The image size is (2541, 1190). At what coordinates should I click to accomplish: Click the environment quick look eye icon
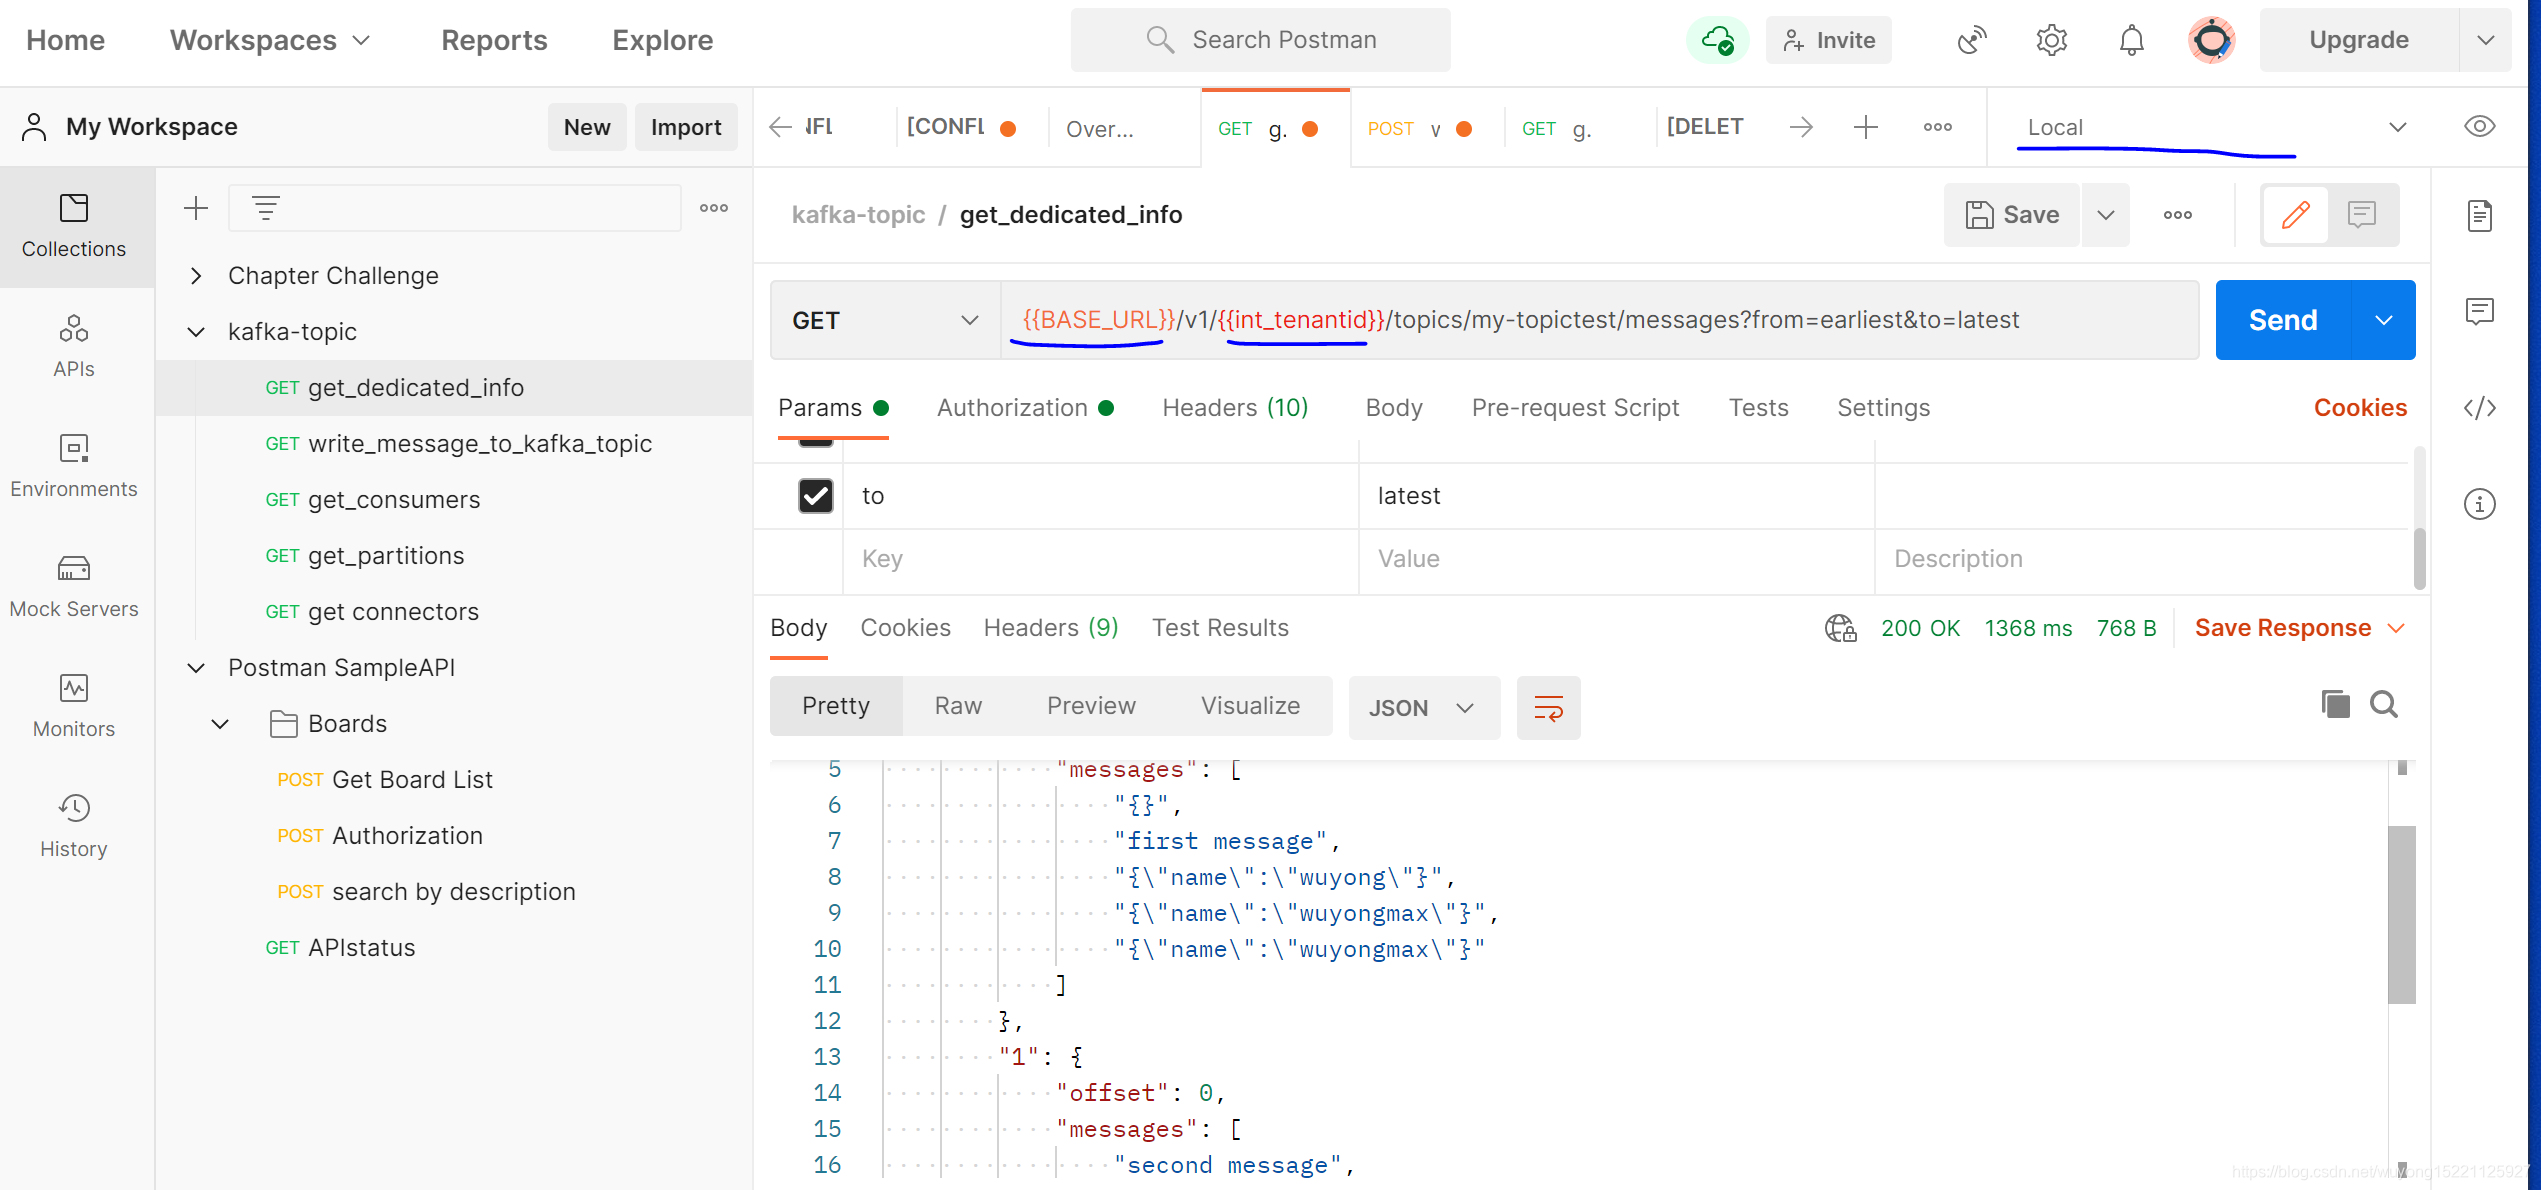2479,127
